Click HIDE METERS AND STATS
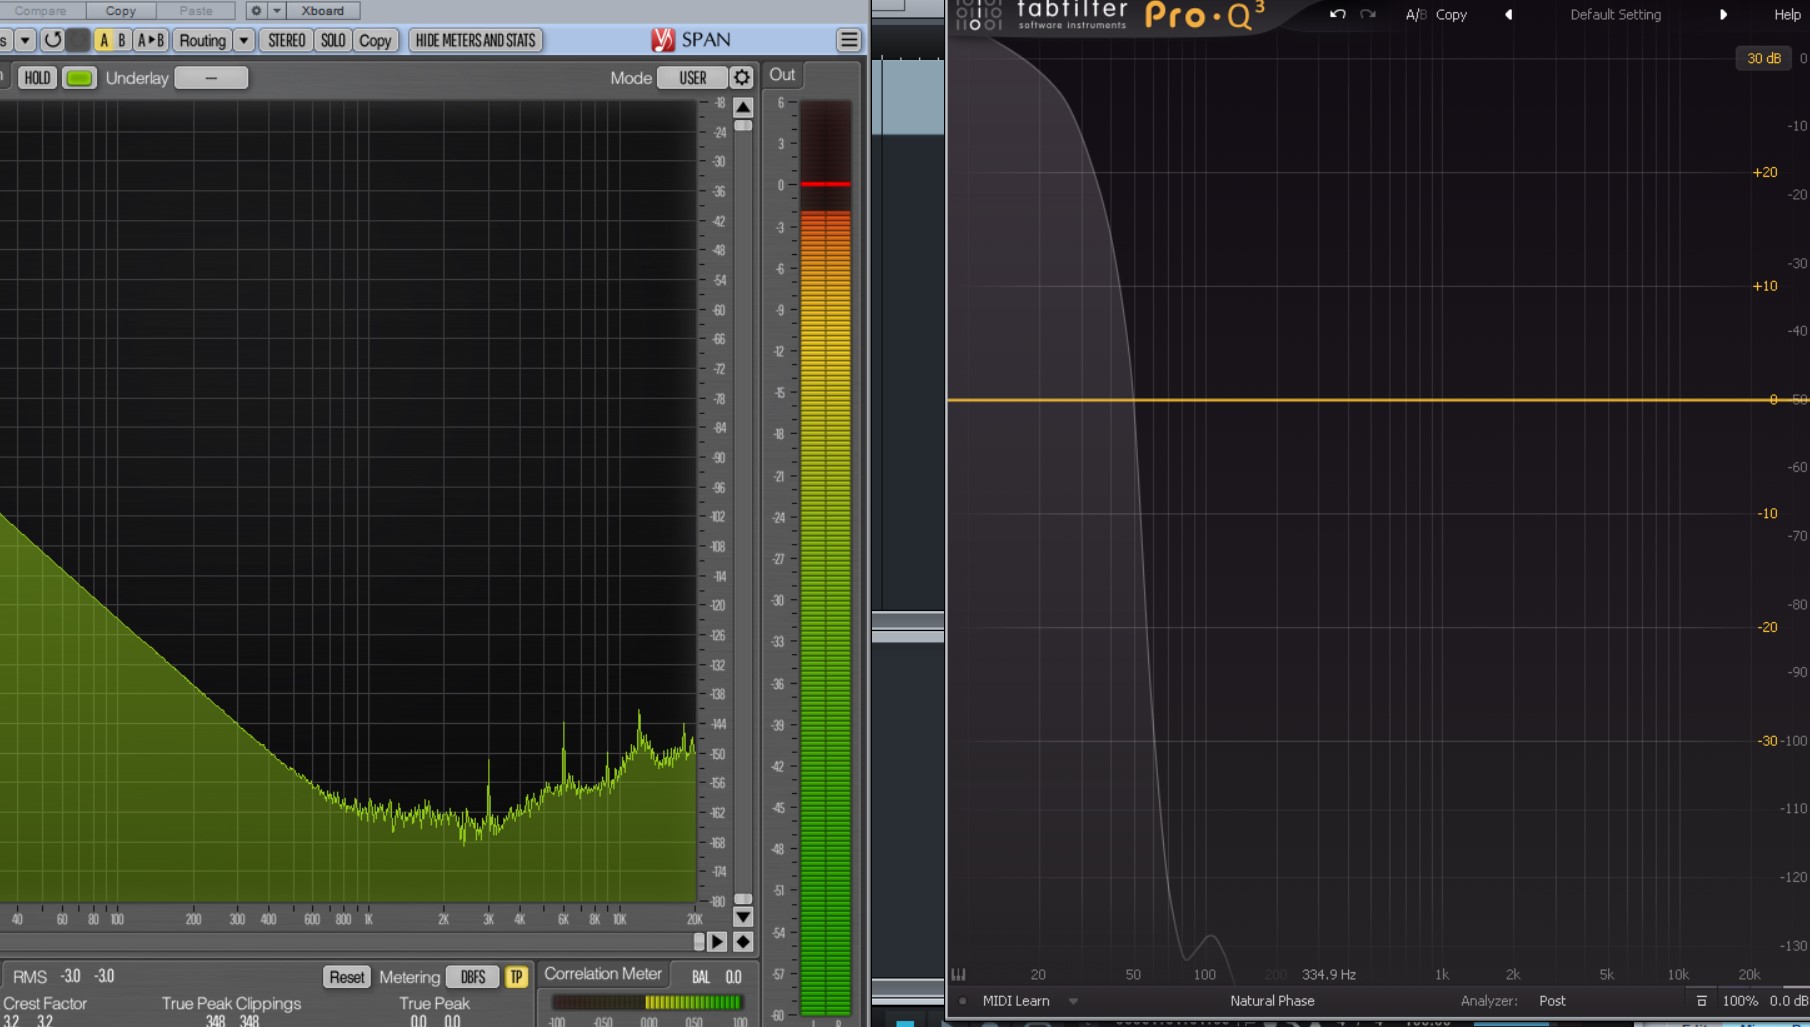This screenshot has width=1810, height=1027. [475, 40]
